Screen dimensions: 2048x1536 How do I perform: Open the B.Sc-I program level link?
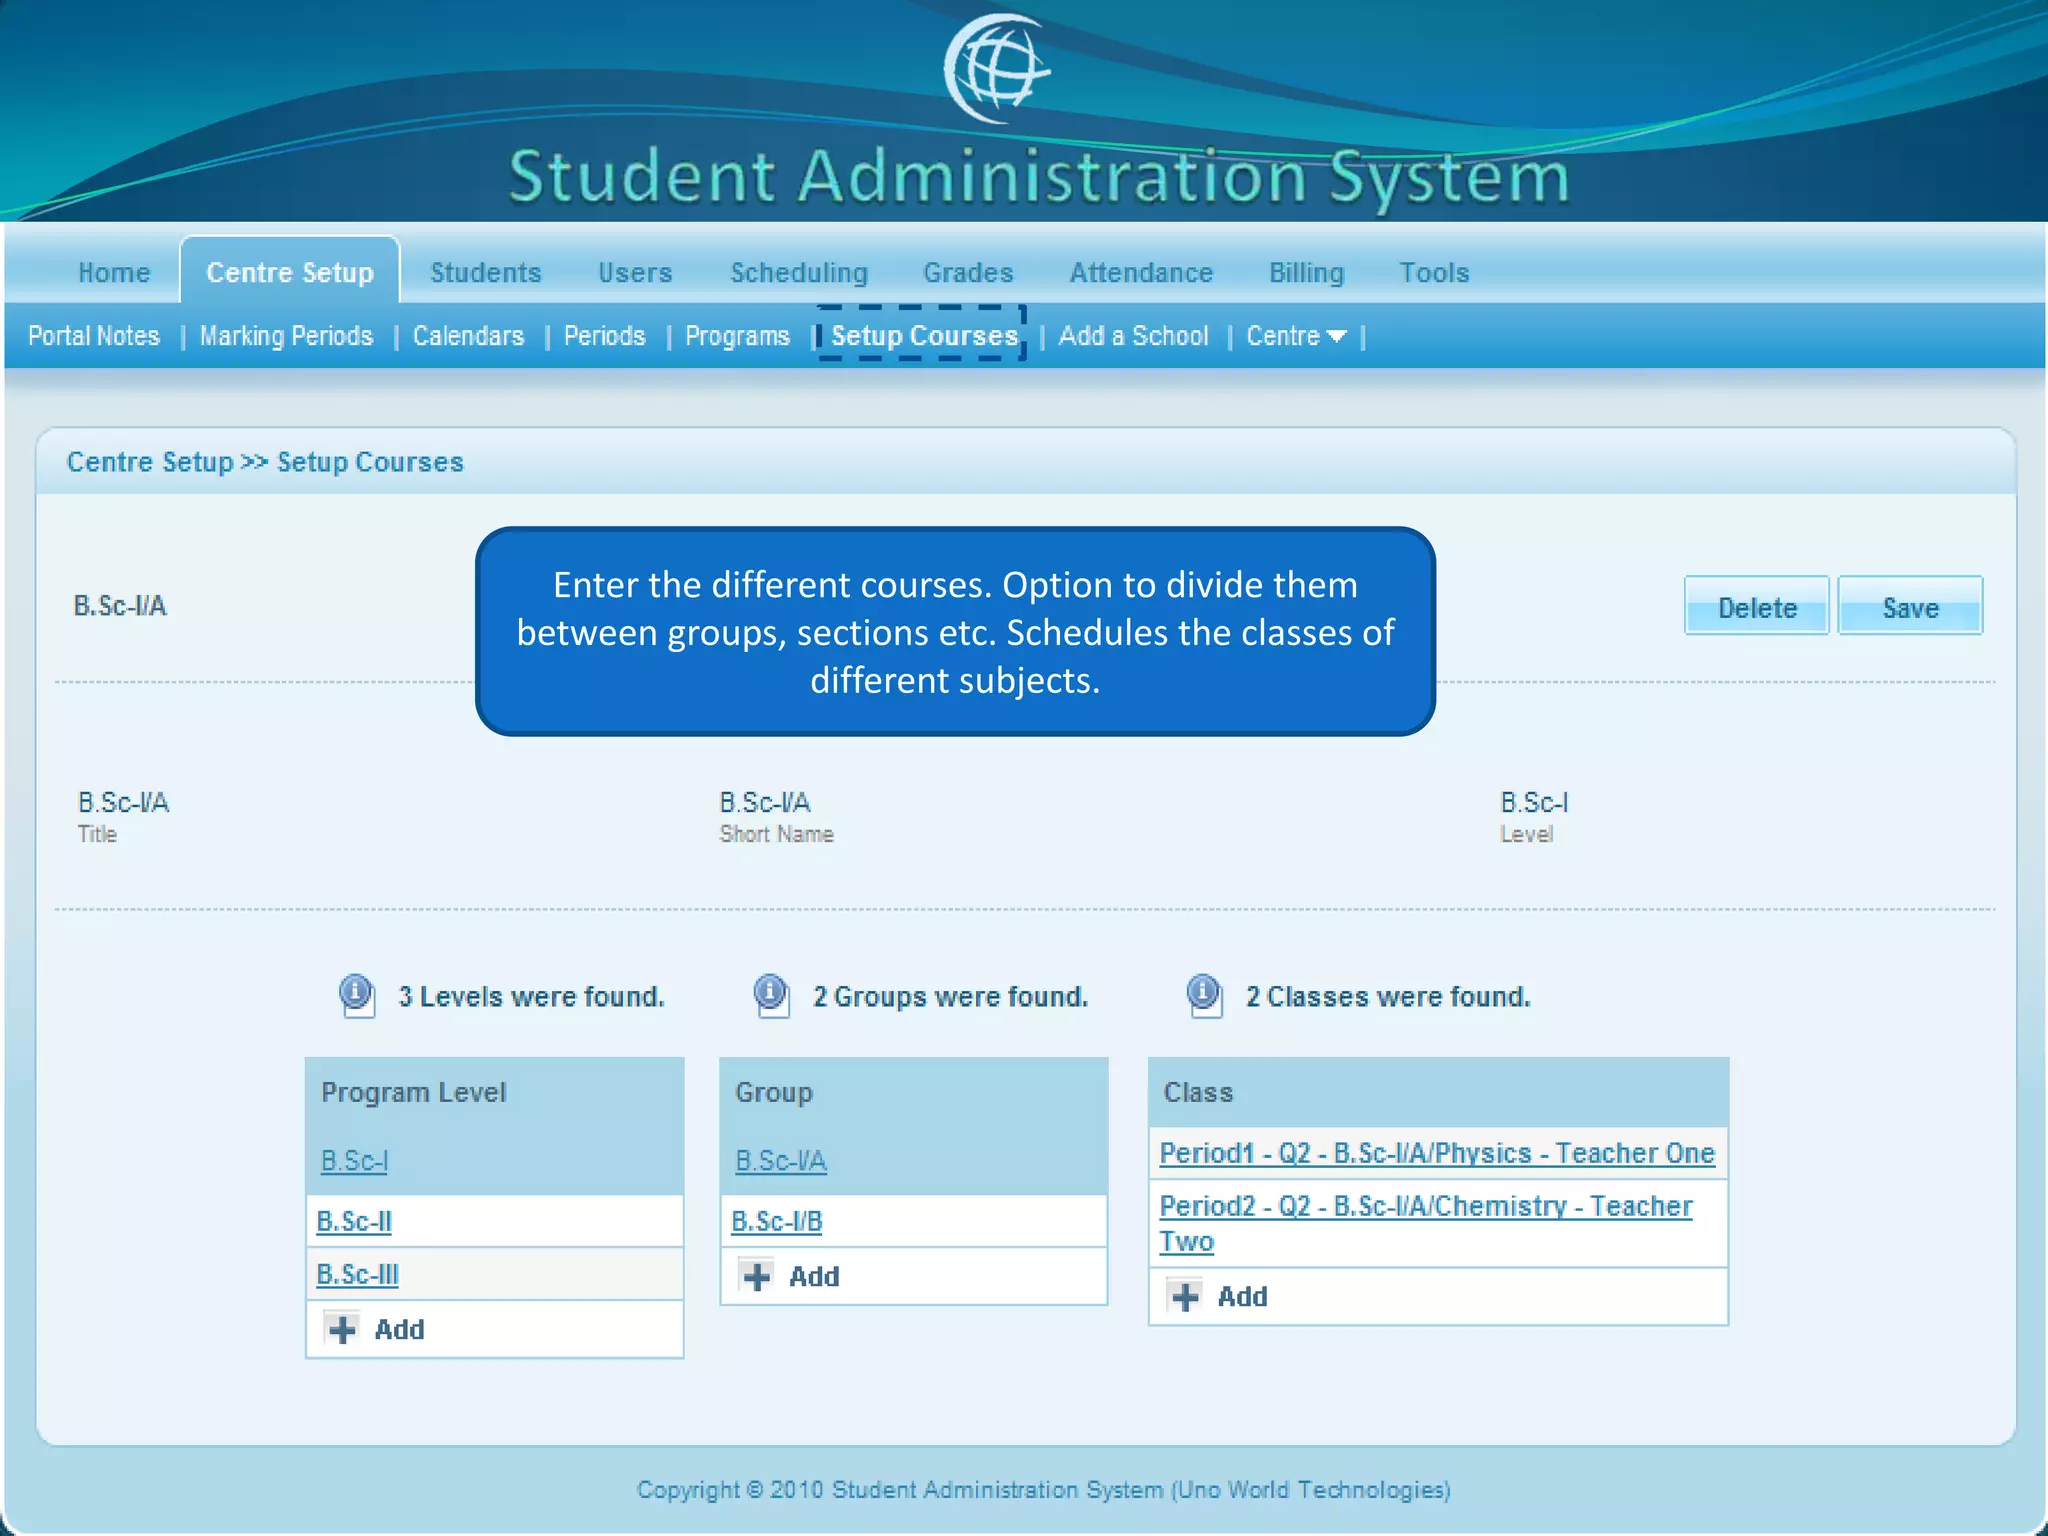[x=354, y=1161]
